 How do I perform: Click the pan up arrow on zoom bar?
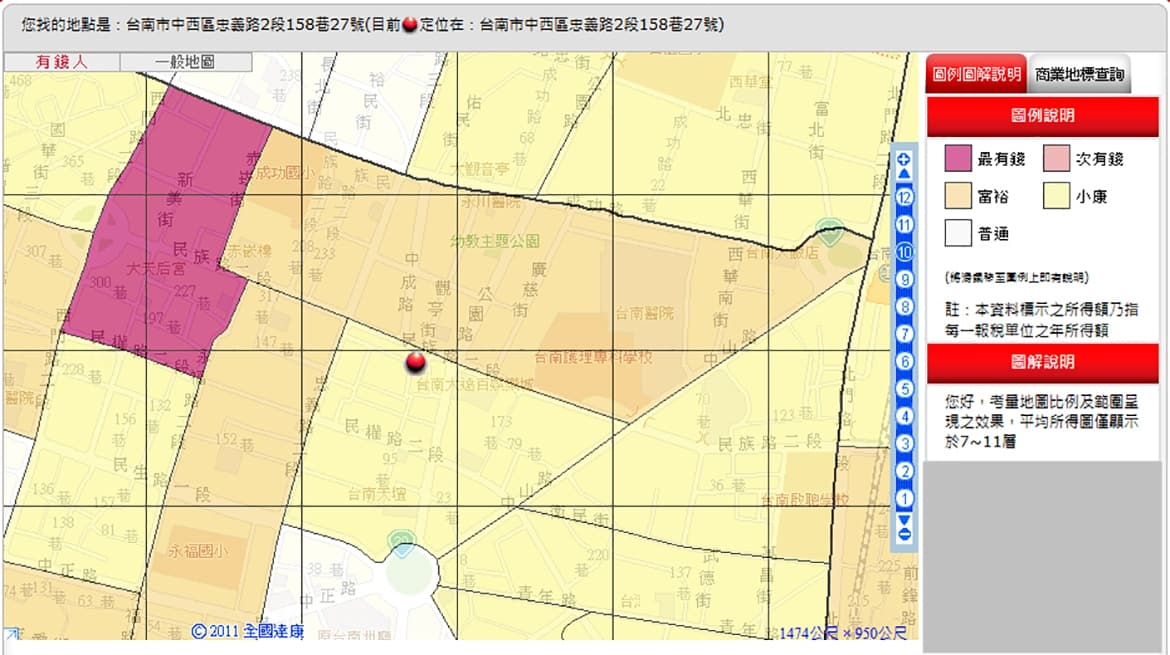(x=904, y=174)
